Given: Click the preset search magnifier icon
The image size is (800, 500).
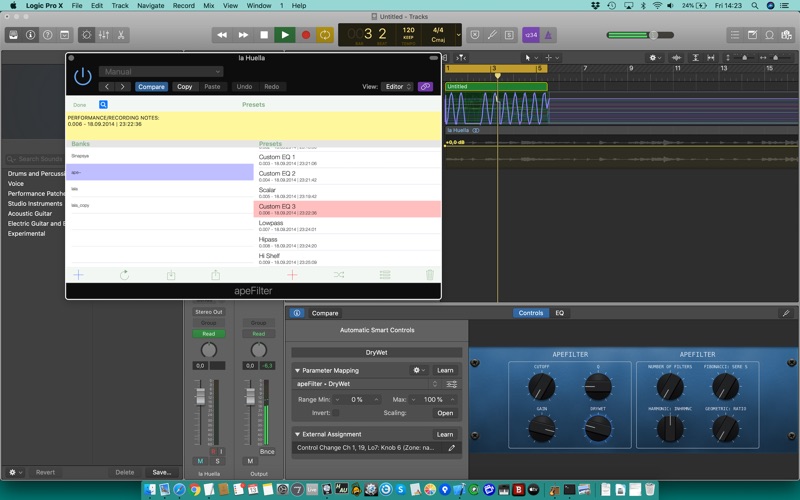Looking at the screenshot, I should [x=103, y=105].
